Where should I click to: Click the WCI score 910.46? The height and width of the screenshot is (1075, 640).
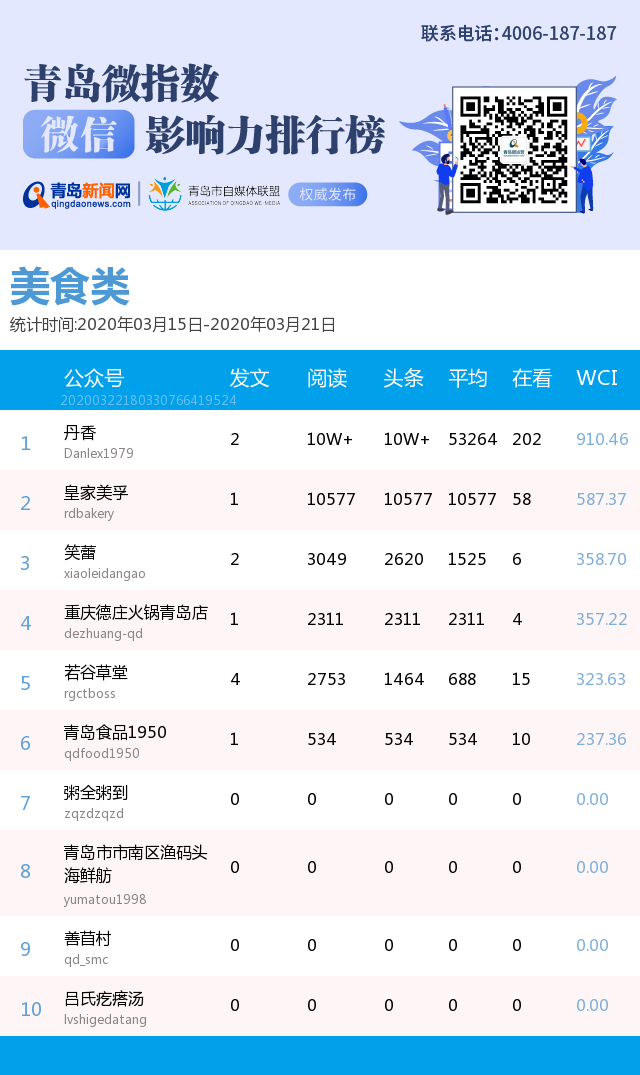(602, 439)
